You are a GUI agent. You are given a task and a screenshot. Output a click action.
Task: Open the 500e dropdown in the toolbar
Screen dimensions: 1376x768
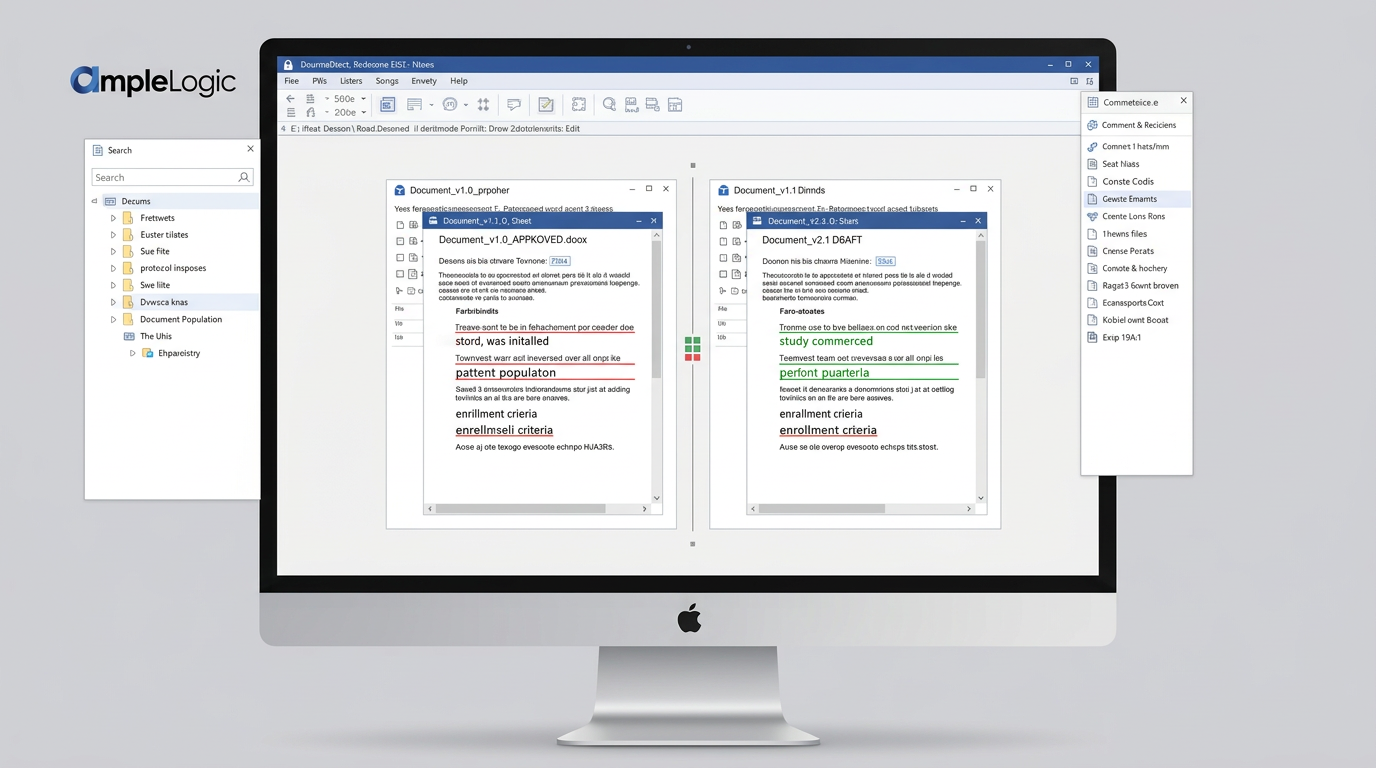(363, 99)
